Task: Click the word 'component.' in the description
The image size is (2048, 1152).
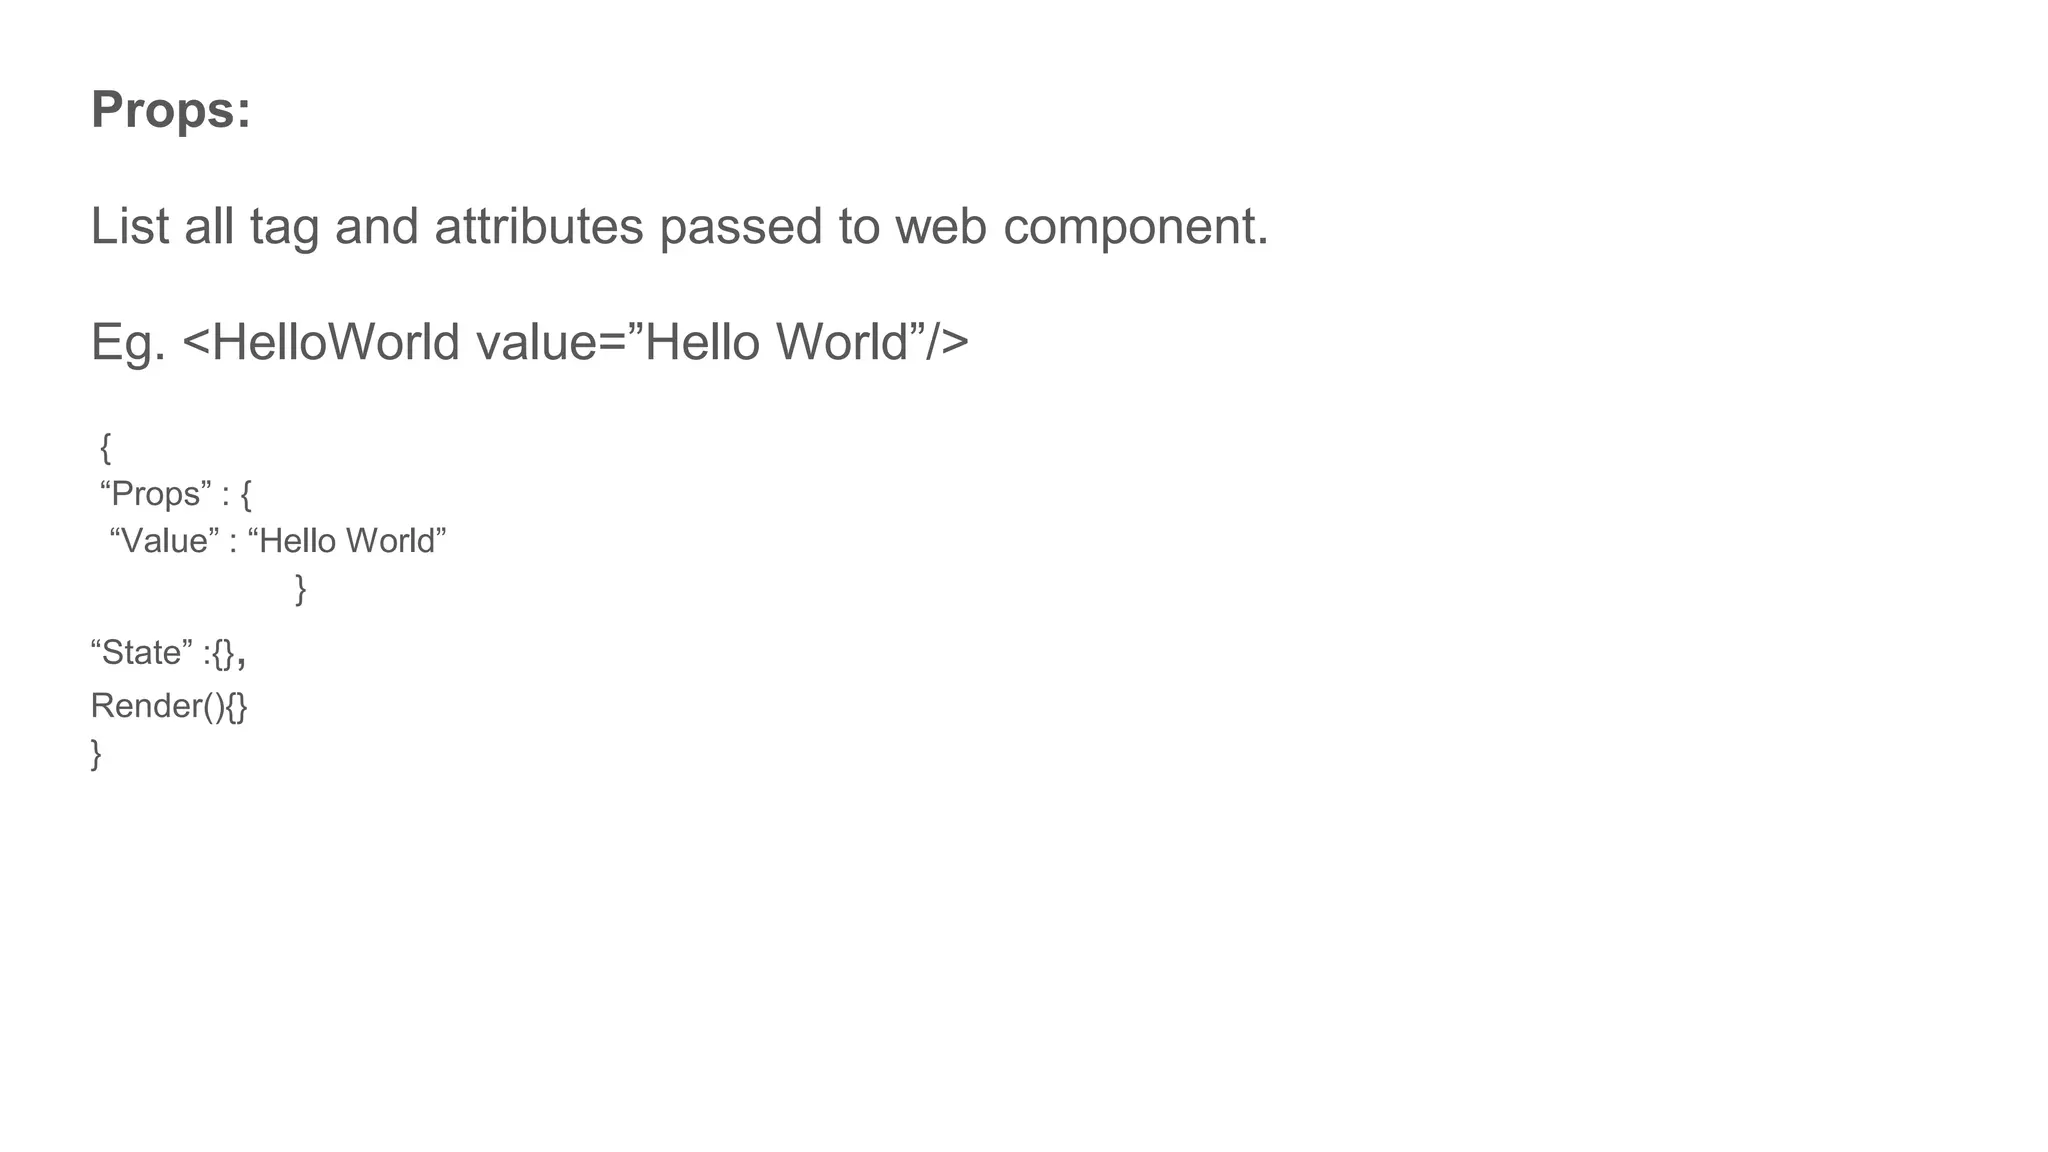Action: point(1136,228)
